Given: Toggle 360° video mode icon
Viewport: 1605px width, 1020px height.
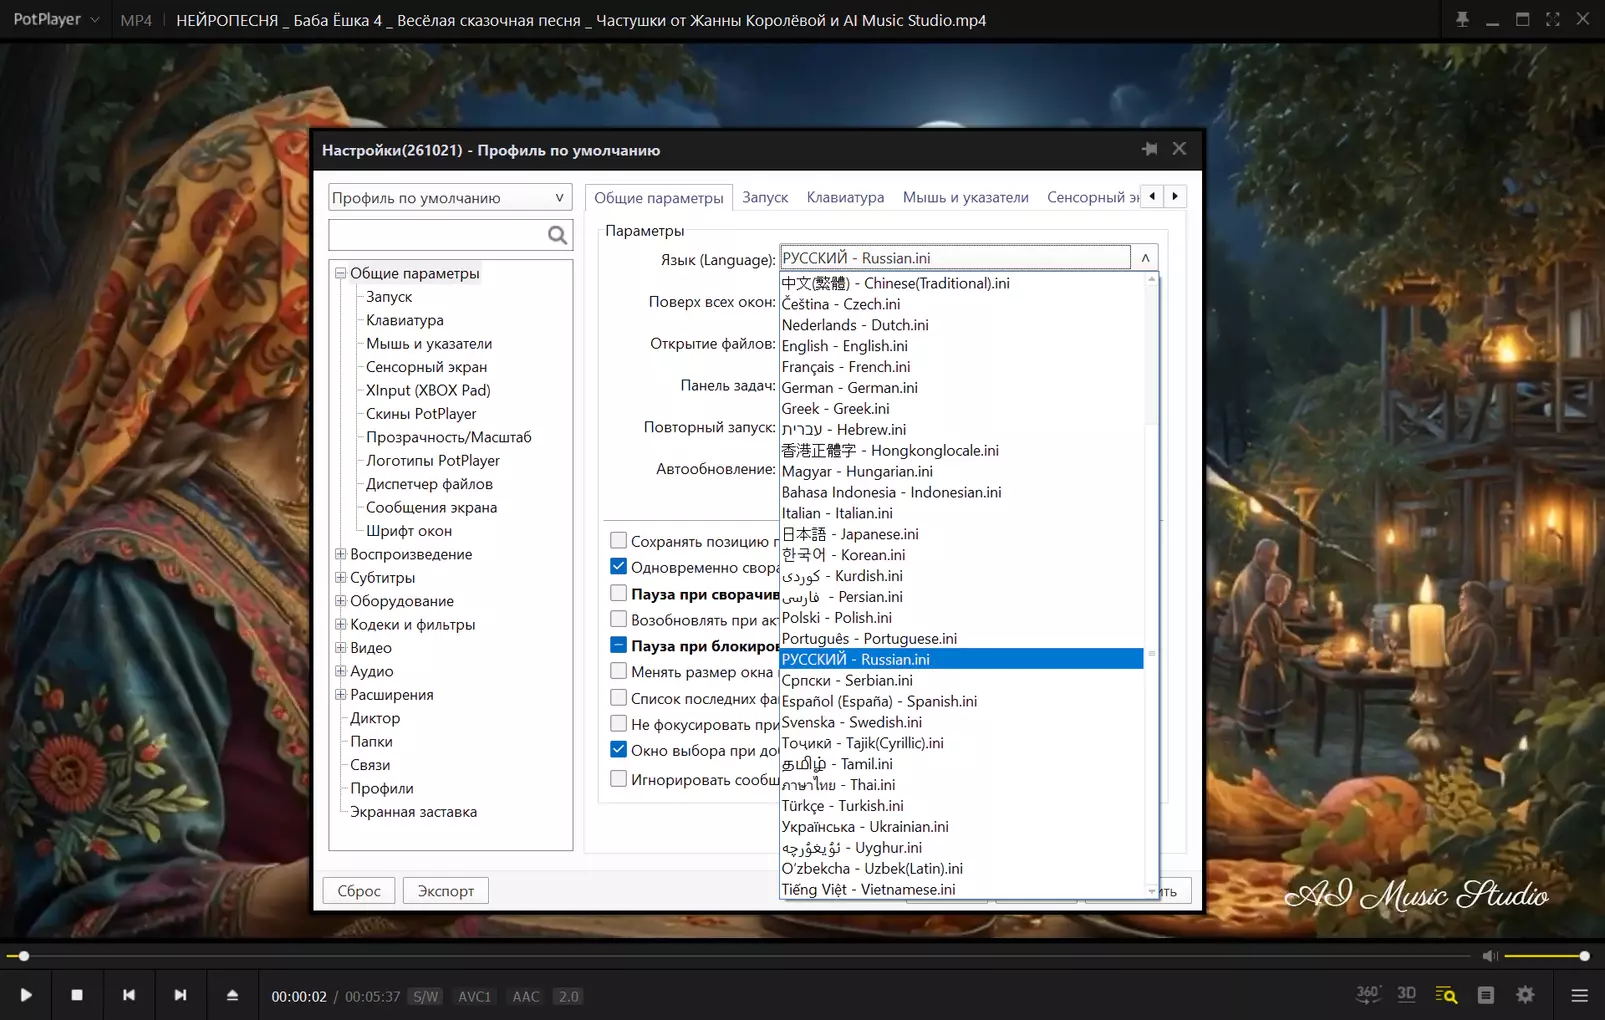Looking at the screenshot, I should point(1367,994).
